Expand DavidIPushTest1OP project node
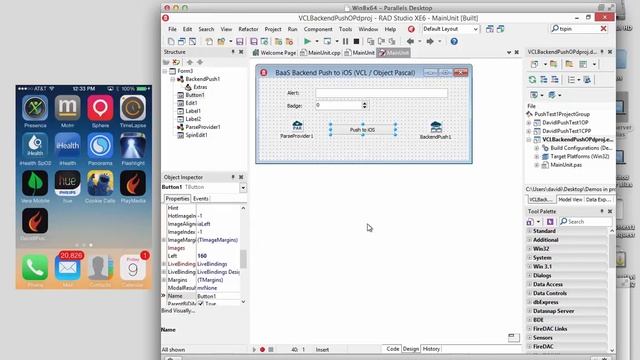The width and height of the screenshot is (640, 360). [x=529, y=122]
